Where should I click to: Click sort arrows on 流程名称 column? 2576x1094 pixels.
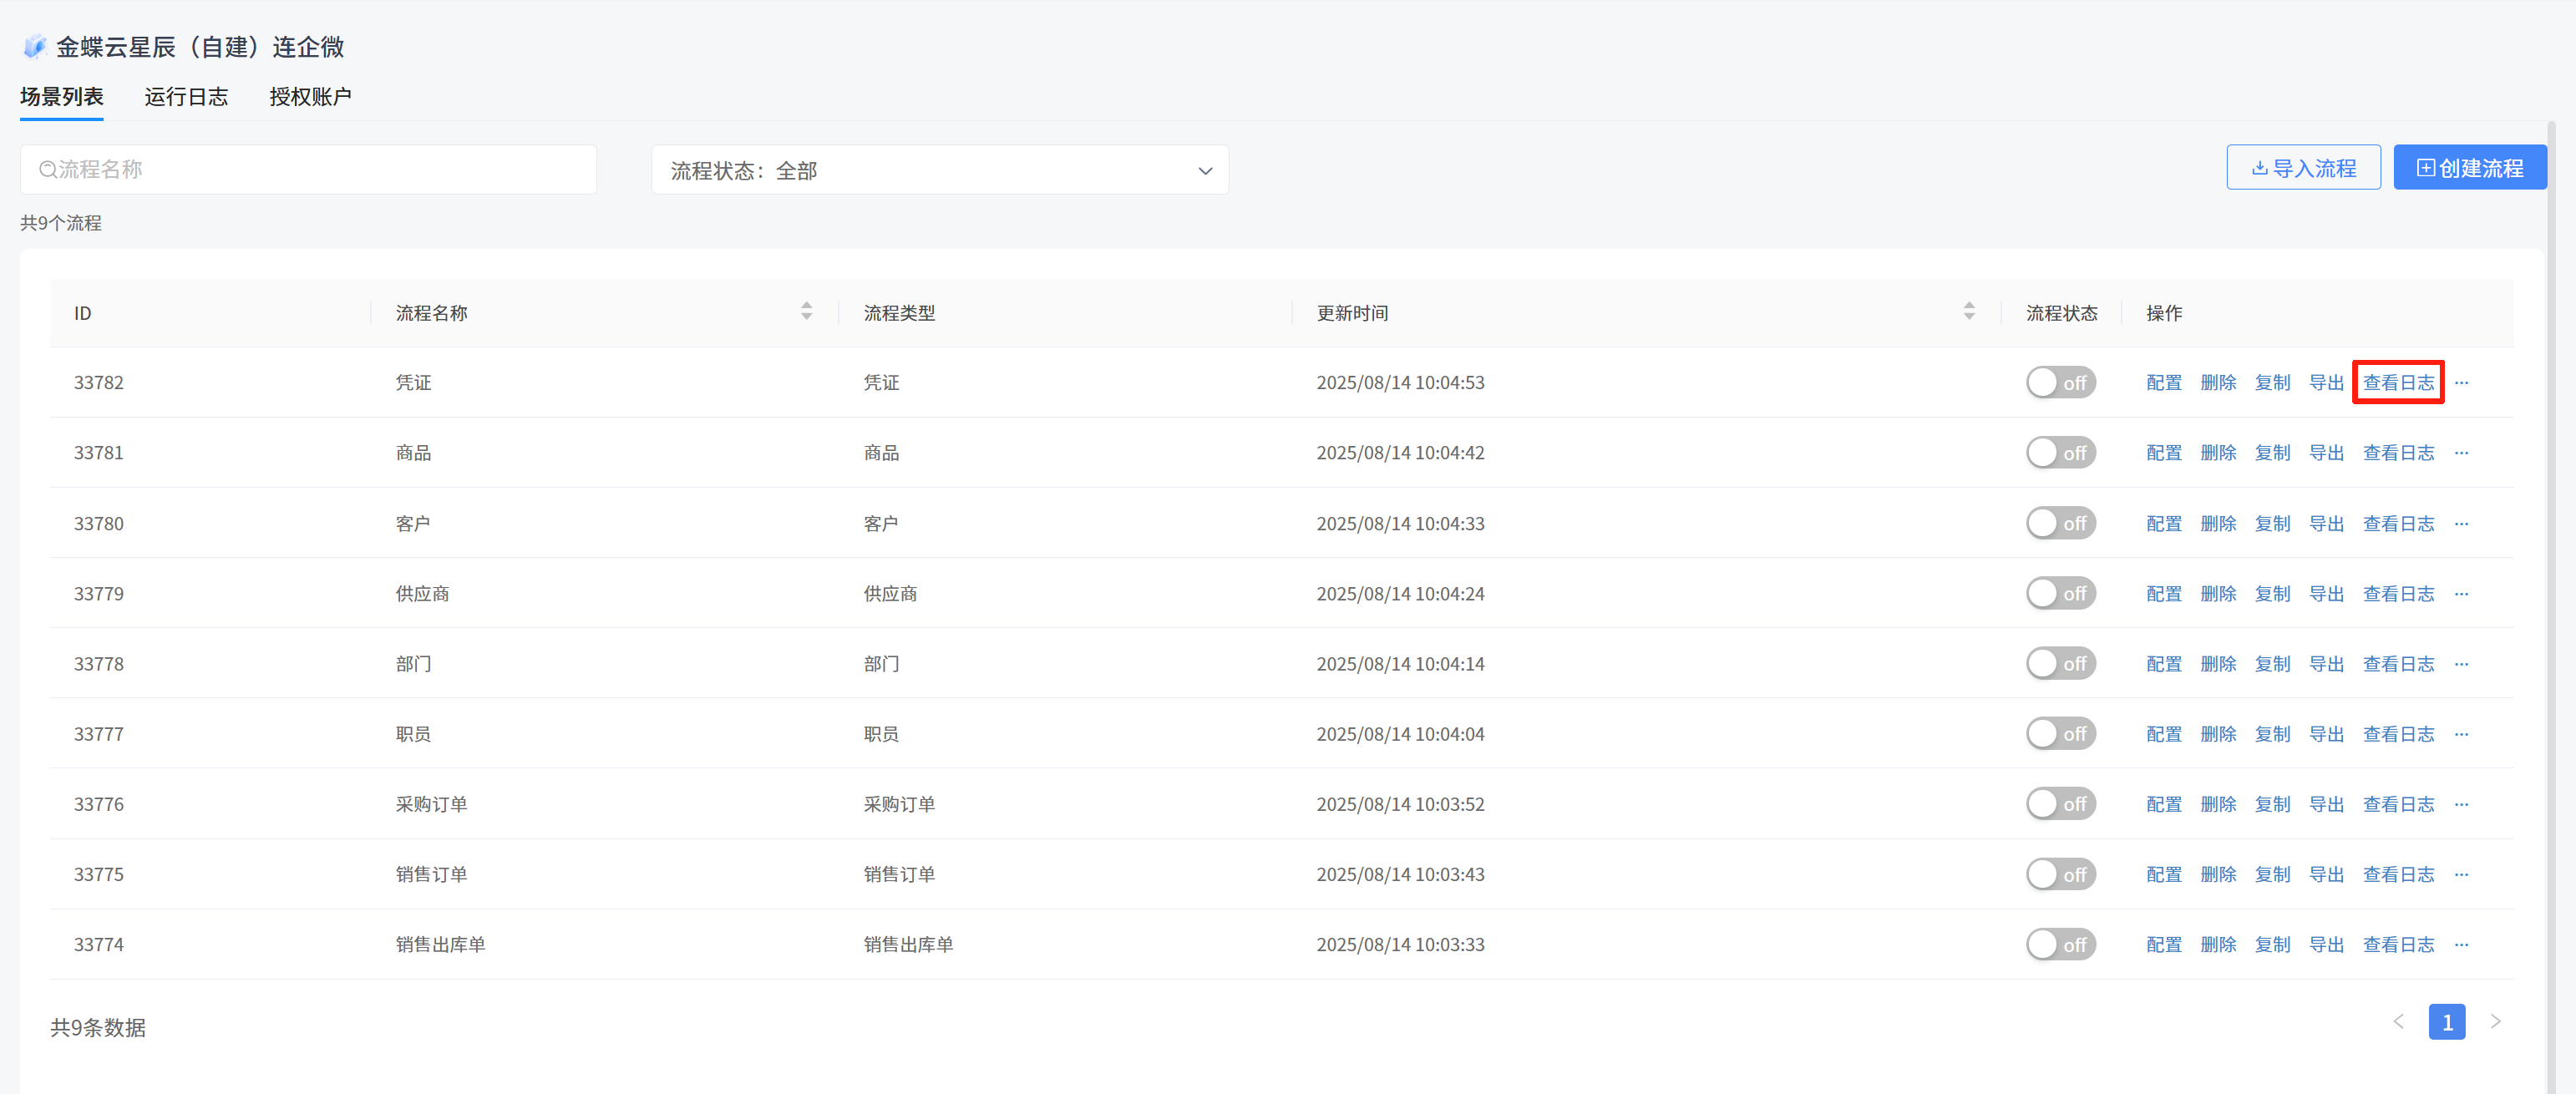pyautogui.click(x=806, y=312)
